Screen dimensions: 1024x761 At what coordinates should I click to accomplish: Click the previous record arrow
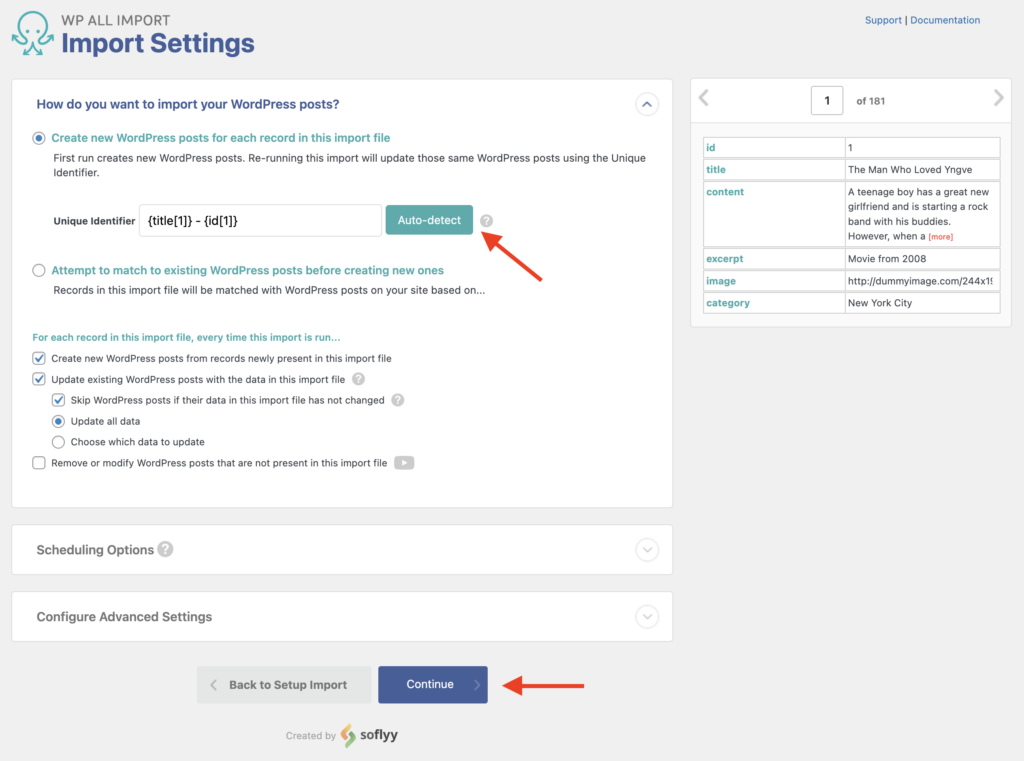[x=704, y=100]
